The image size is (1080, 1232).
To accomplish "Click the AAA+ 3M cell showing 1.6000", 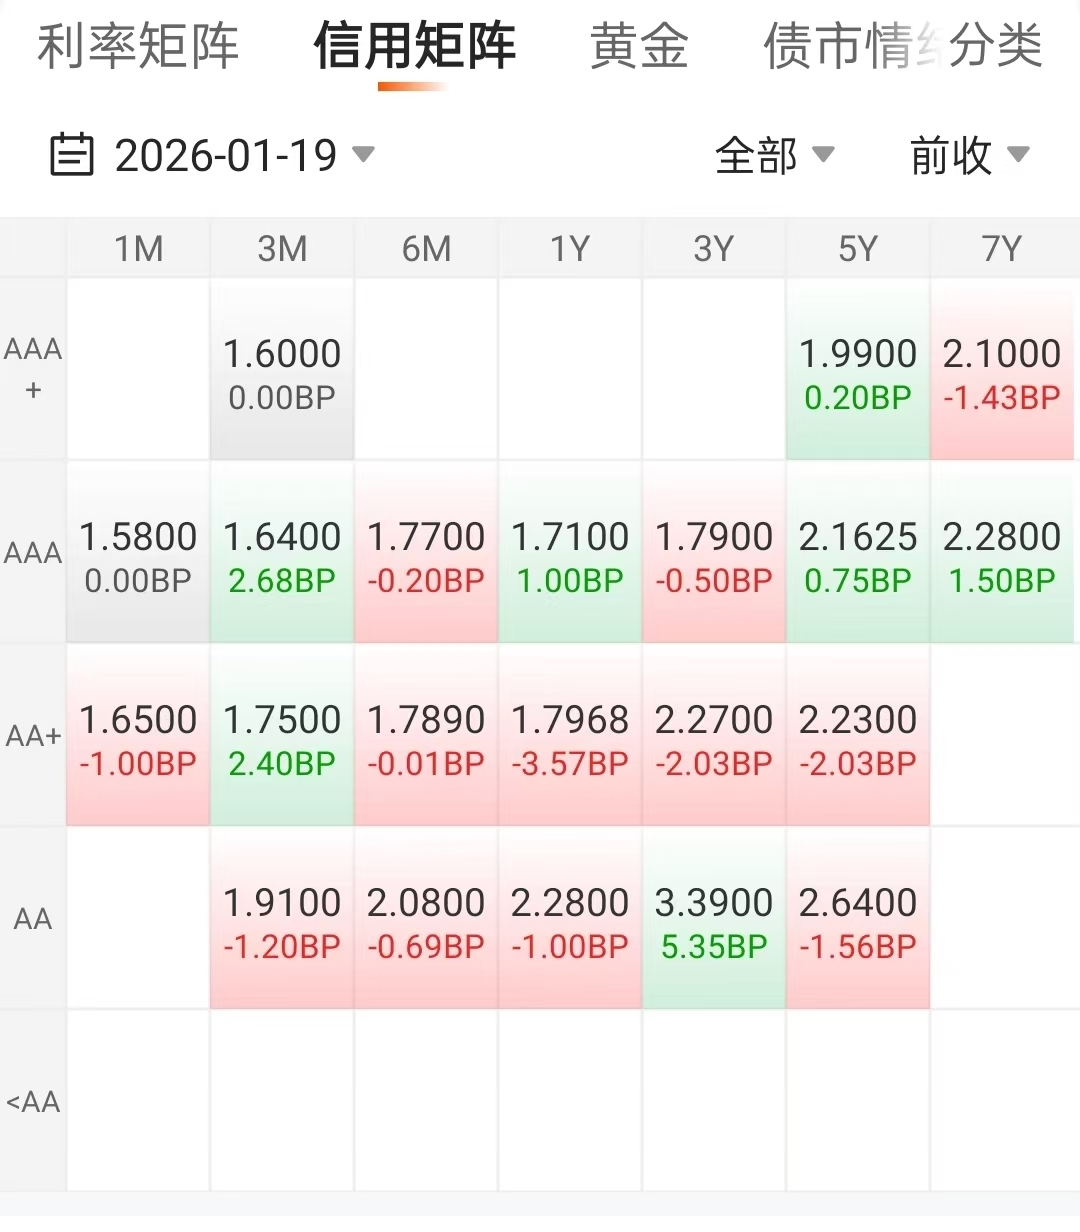I will coord(282,371).
